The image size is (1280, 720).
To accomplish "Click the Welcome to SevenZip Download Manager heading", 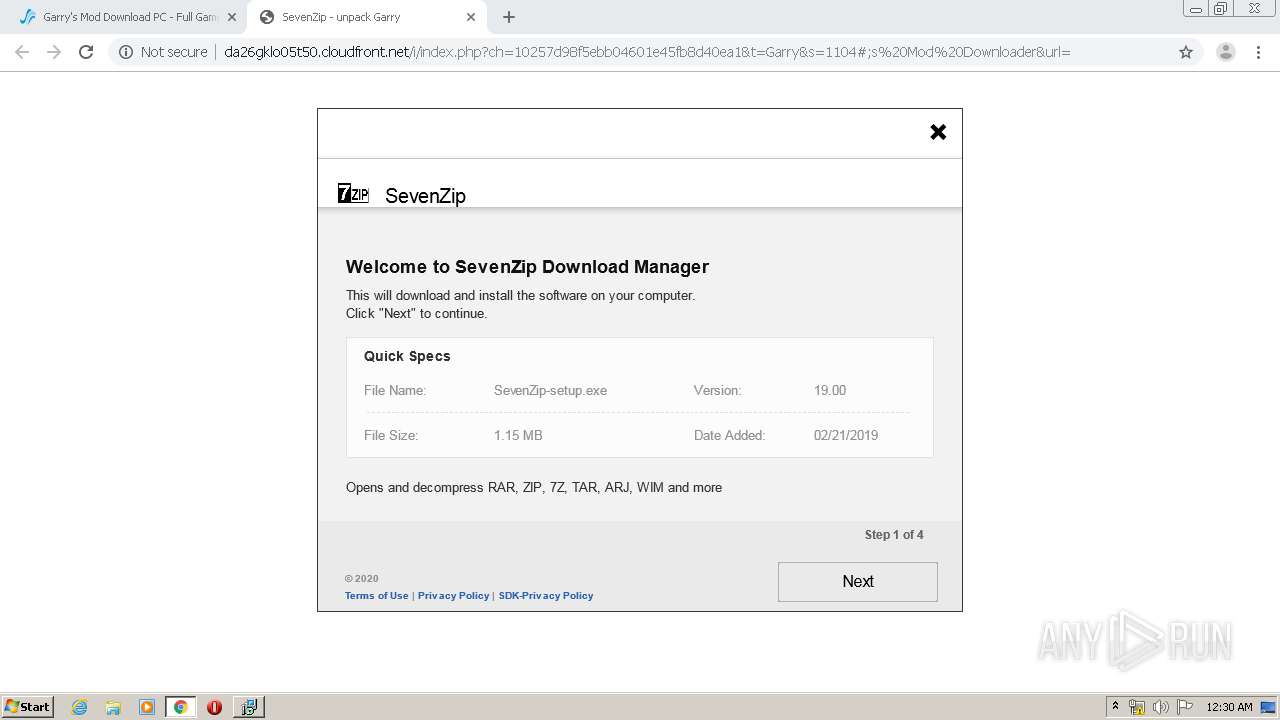I will (x=527, y=267).
